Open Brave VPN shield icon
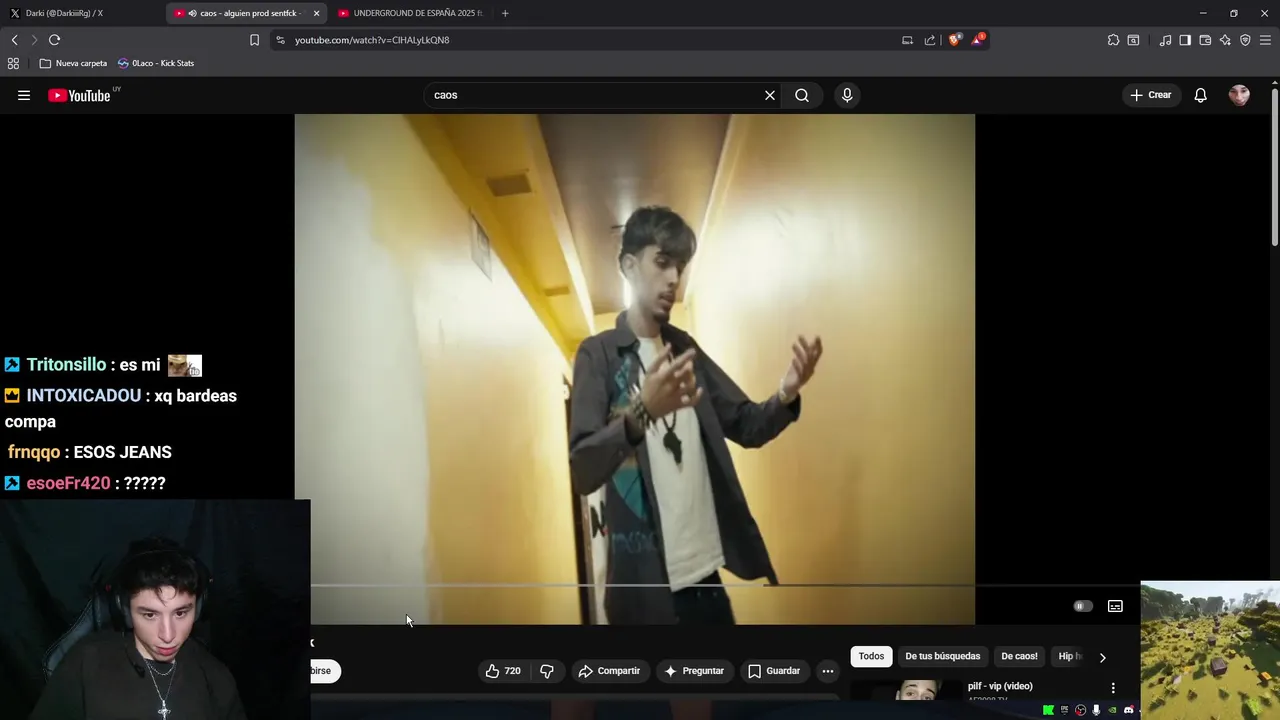 [1245, 40]
